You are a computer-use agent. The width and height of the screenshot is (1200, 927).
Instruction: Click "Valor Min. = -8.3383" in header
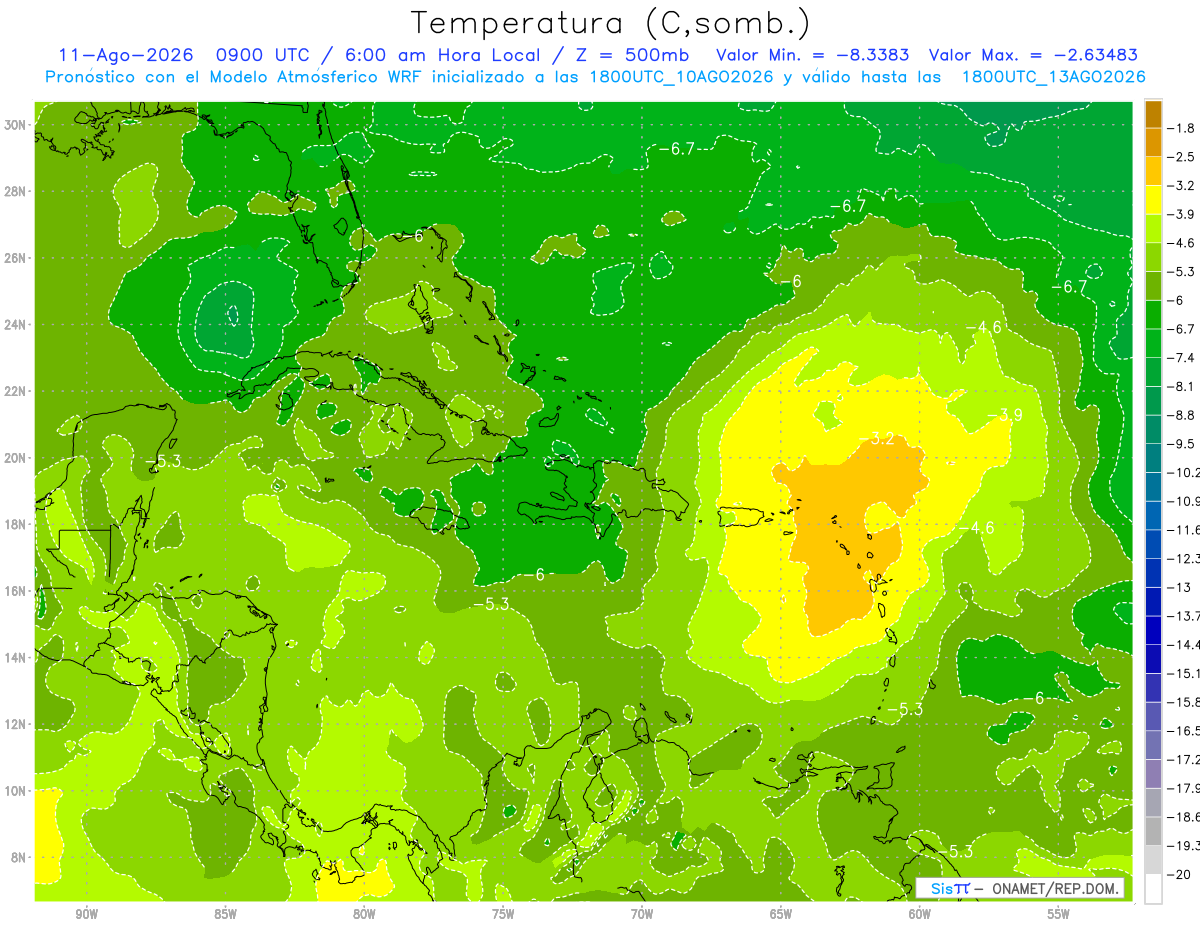coord(813,55)
